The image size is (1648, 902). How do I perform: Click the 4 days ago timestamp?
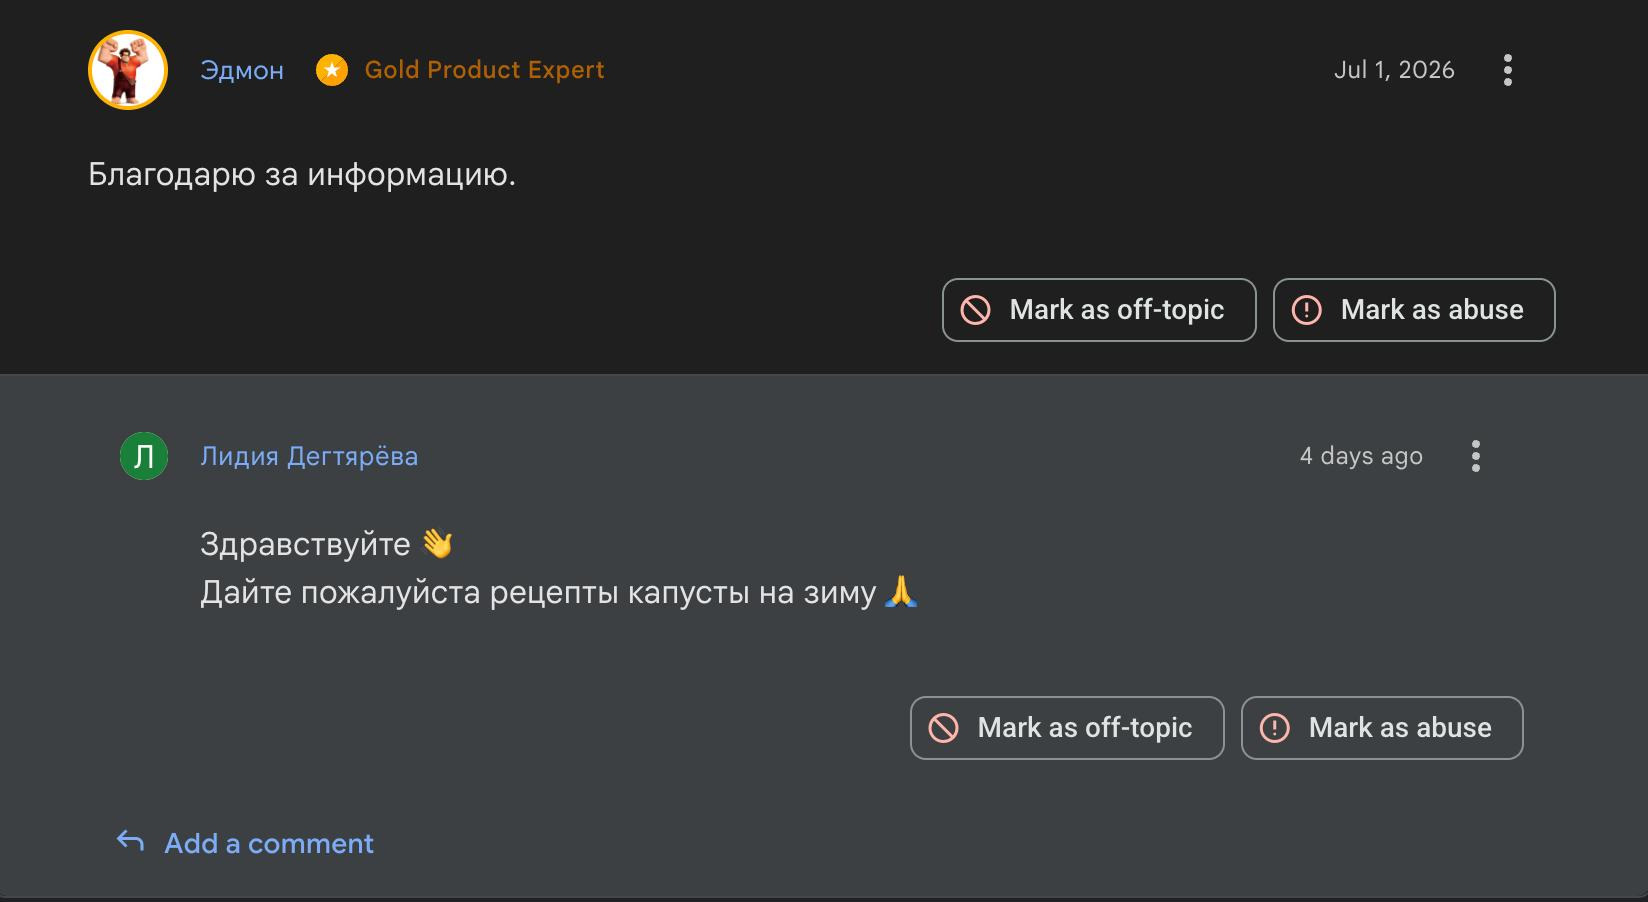pos(1361,456)
